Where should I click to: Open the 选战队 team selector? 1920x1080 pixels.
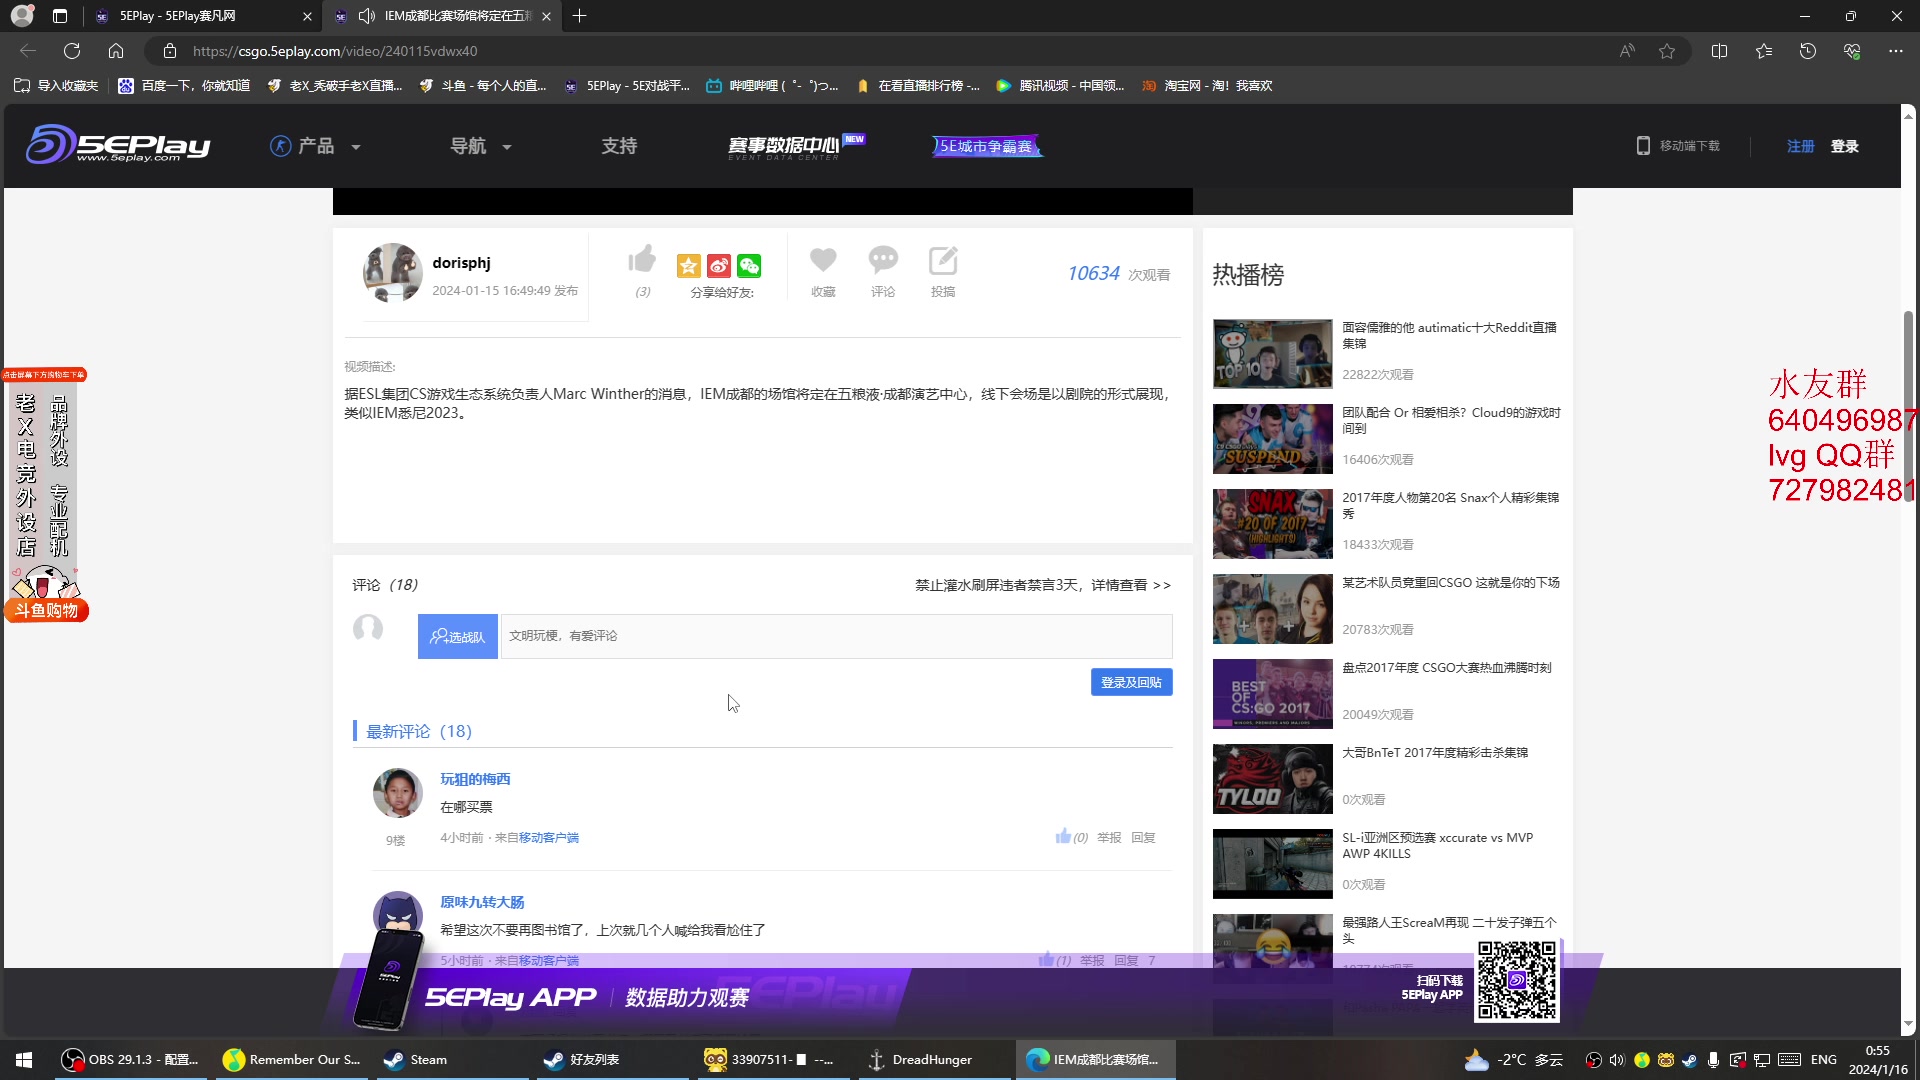click(x=457, y=636)
